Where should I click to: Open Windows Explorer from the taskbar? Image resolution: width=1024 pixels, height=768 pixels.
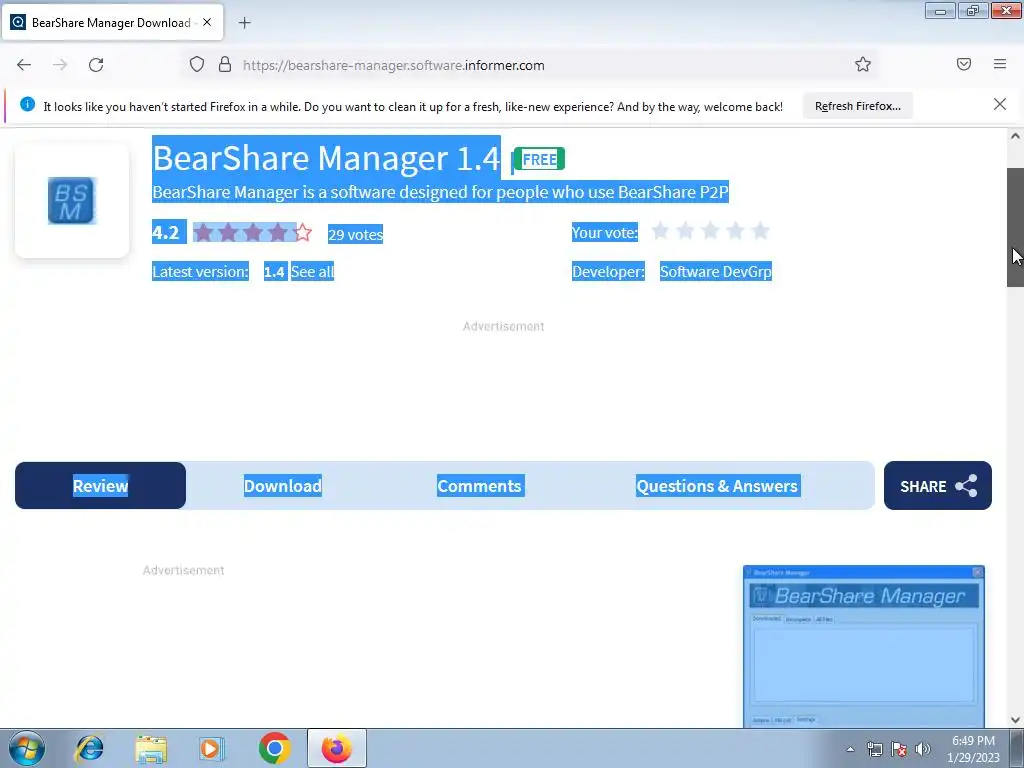pyautogui.click(x=151, y=748)
